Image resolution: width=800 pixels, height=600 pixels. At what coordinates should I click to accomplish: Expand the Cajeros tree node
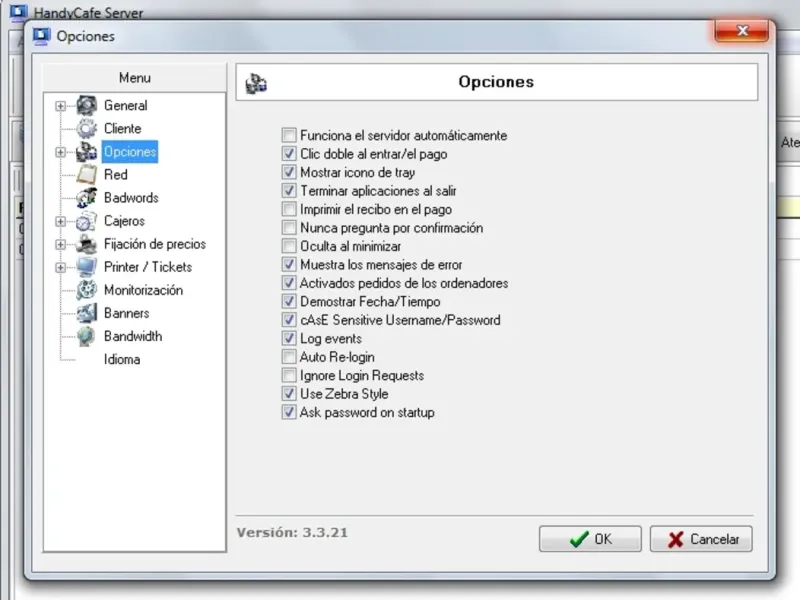pyautogui.click(x=61, y=221)
